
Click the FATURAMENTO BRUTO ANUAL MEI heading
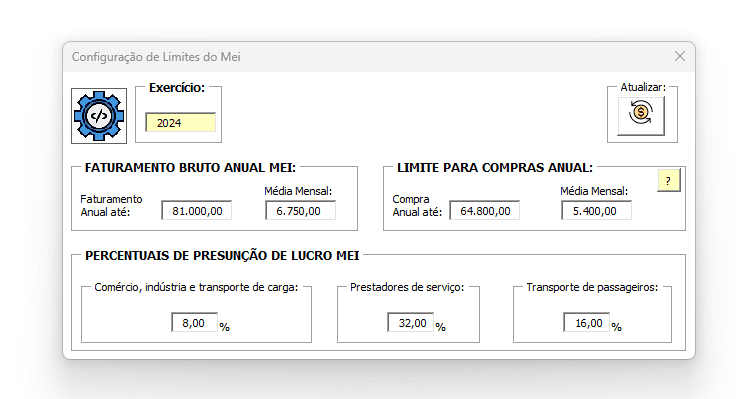[x=190, y=168]
